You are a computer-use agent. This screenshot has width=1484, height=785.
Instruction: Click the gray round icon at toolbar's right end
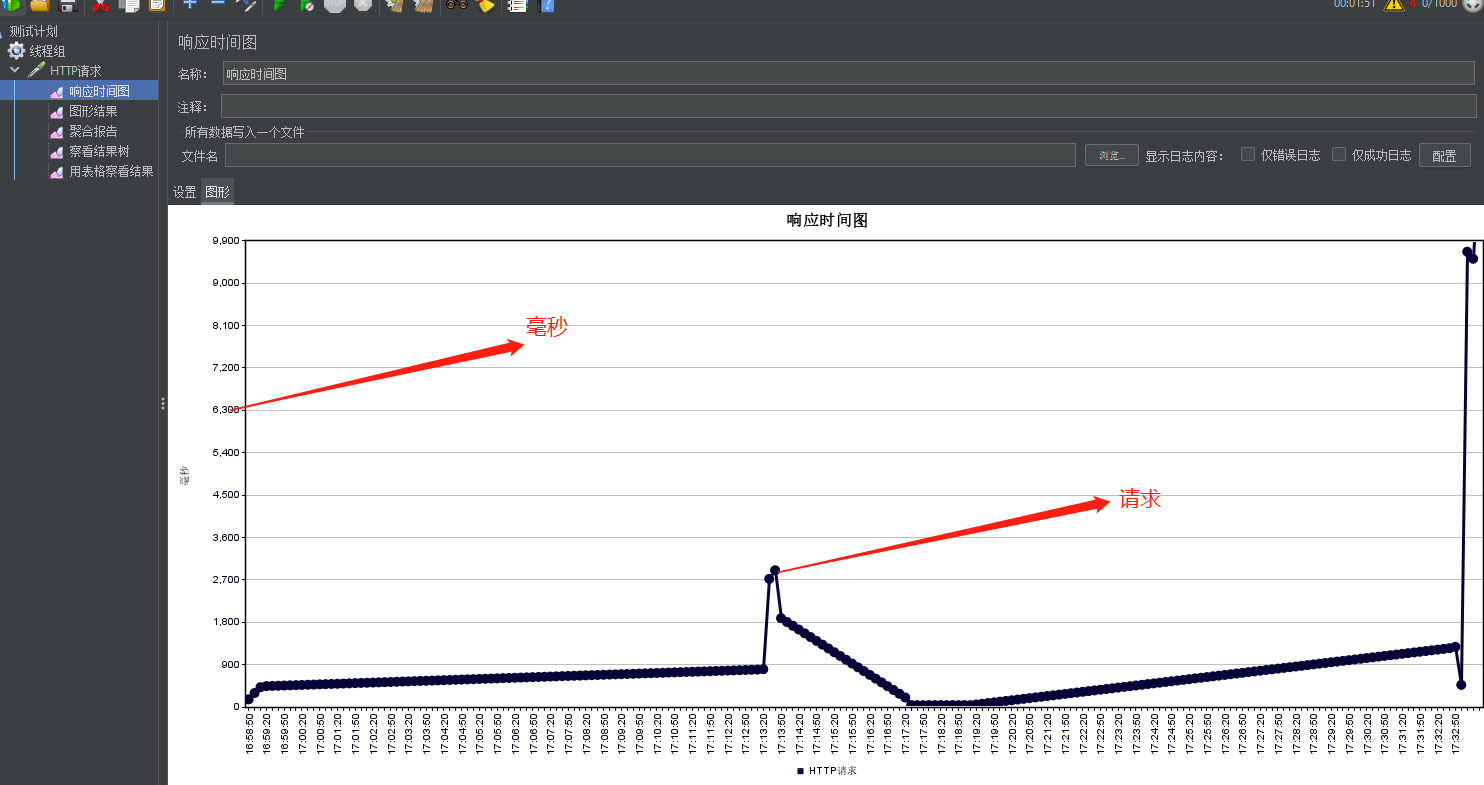1471,4
